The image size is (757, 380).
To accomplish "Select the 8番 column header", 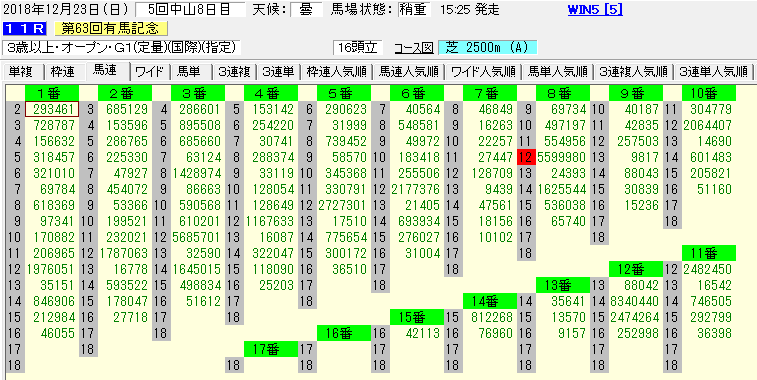I will (562, 93).
